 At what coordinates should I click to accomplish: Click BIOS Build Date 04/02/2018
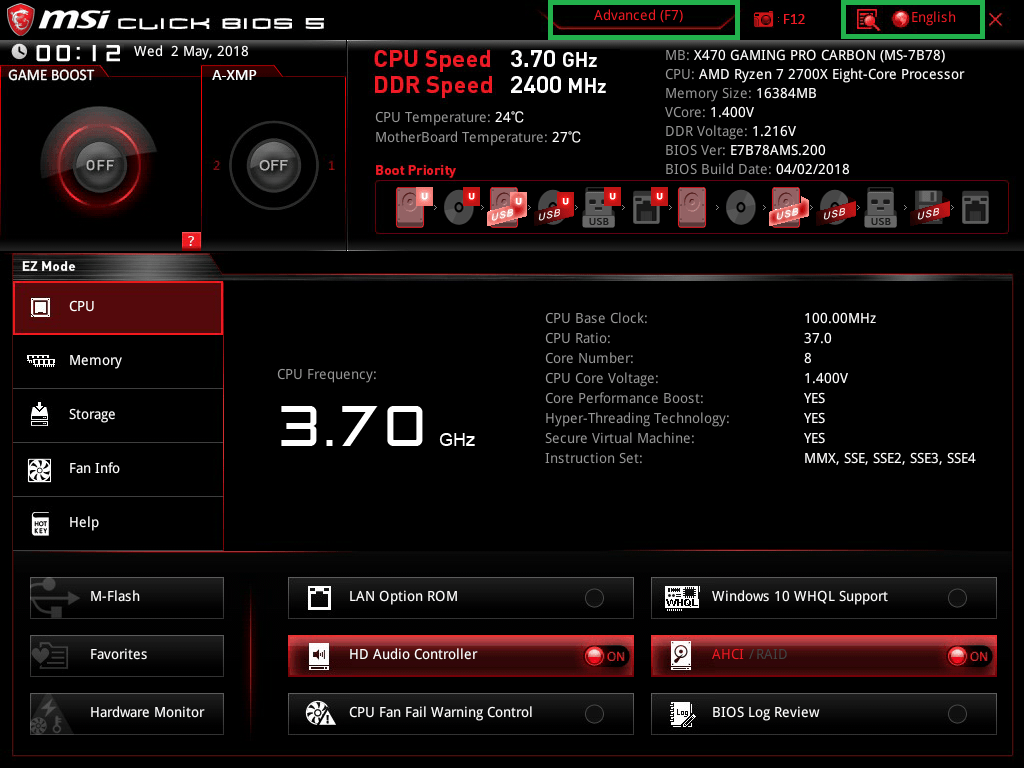point(812,169)
